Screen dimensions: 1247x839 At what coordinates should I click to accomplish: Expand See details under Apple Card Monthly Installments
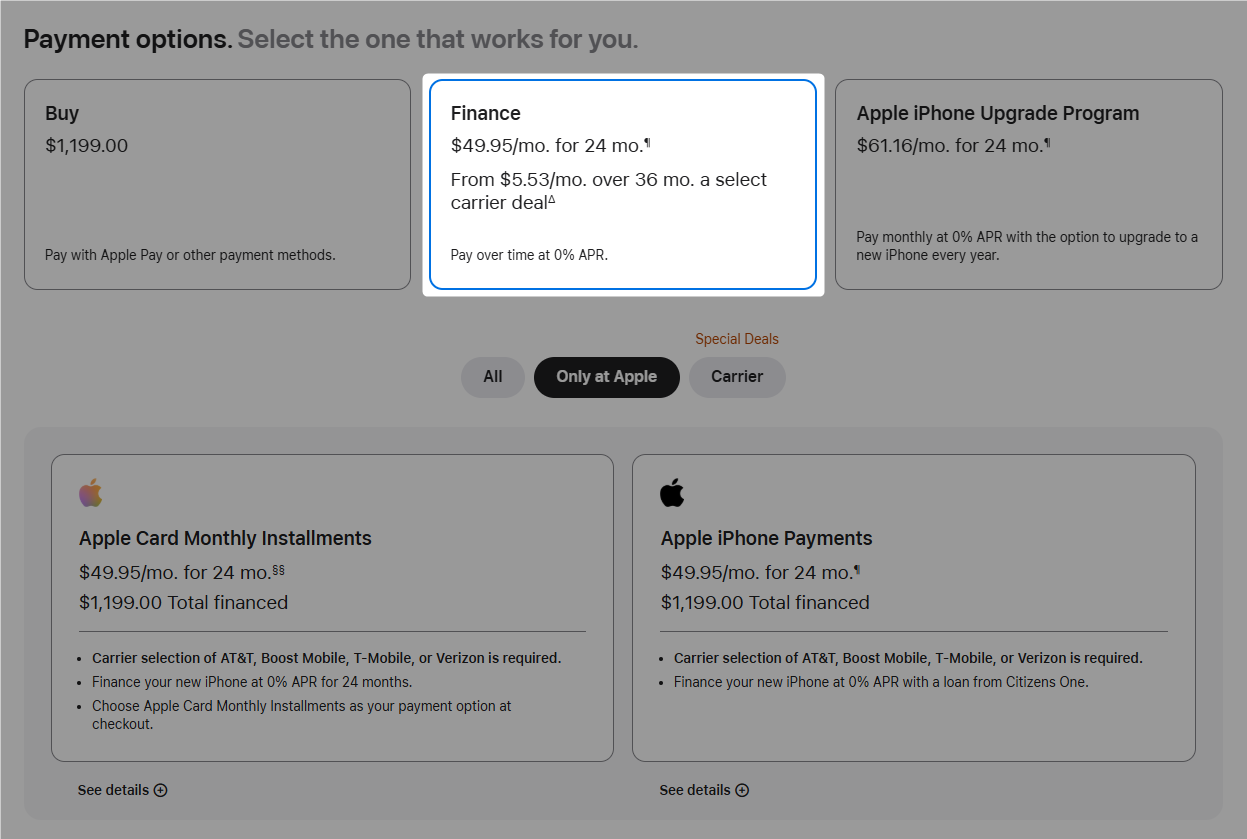click(112, 790)
